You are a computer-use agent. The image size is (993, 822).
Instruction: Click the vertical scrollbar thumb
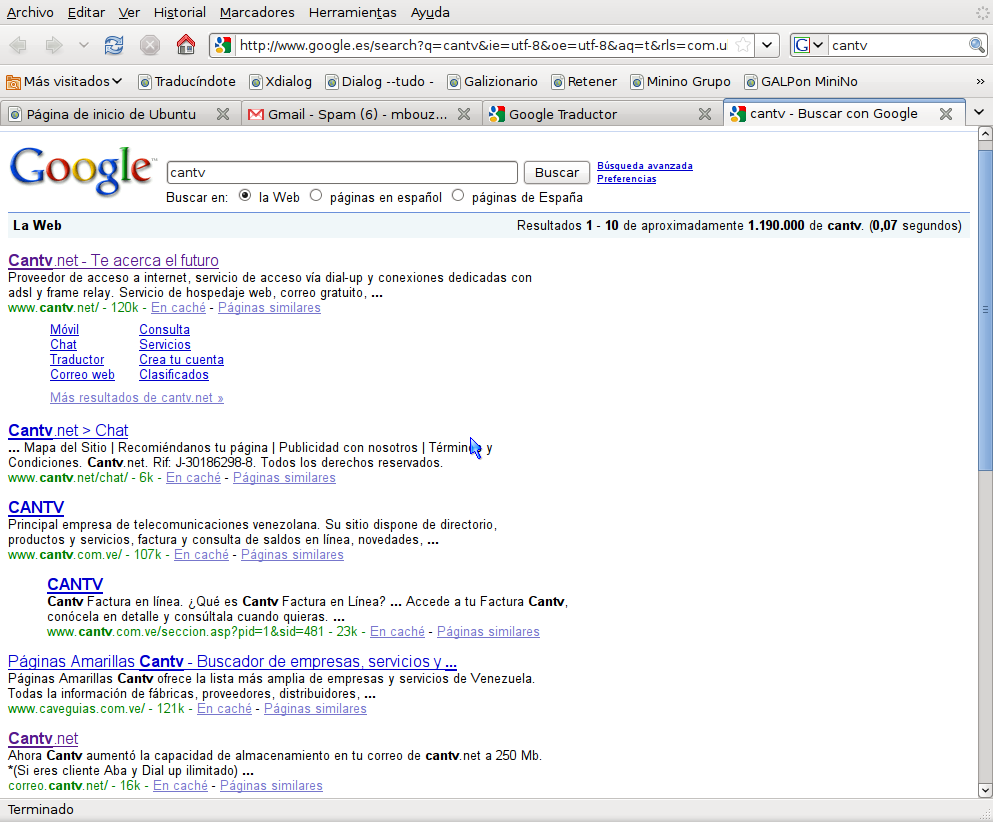[985, 310]
